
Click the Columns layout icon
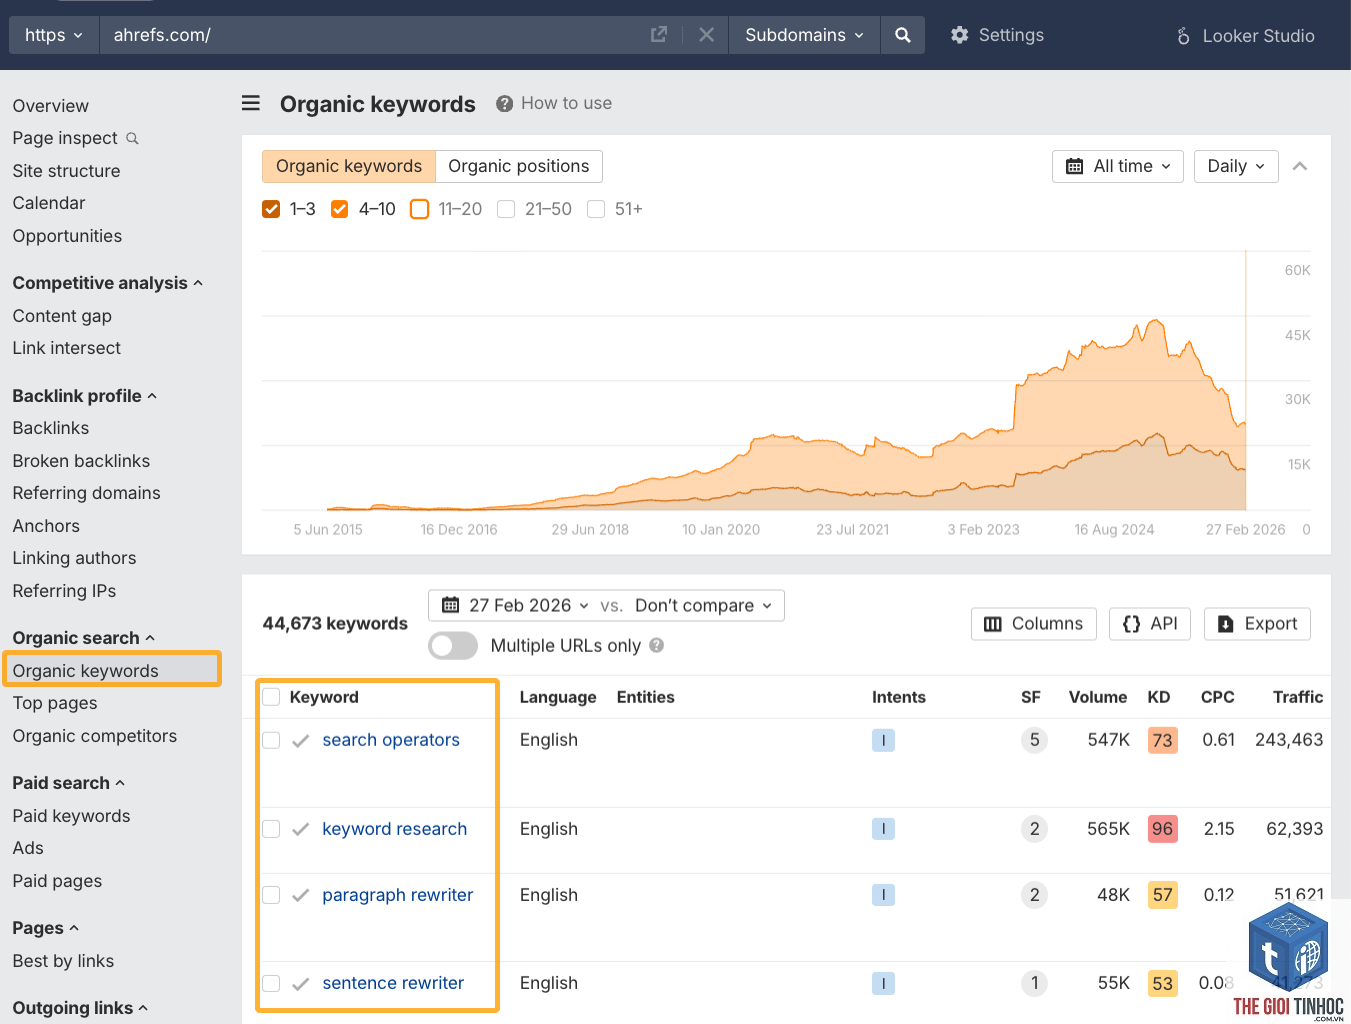click(993, 624)
